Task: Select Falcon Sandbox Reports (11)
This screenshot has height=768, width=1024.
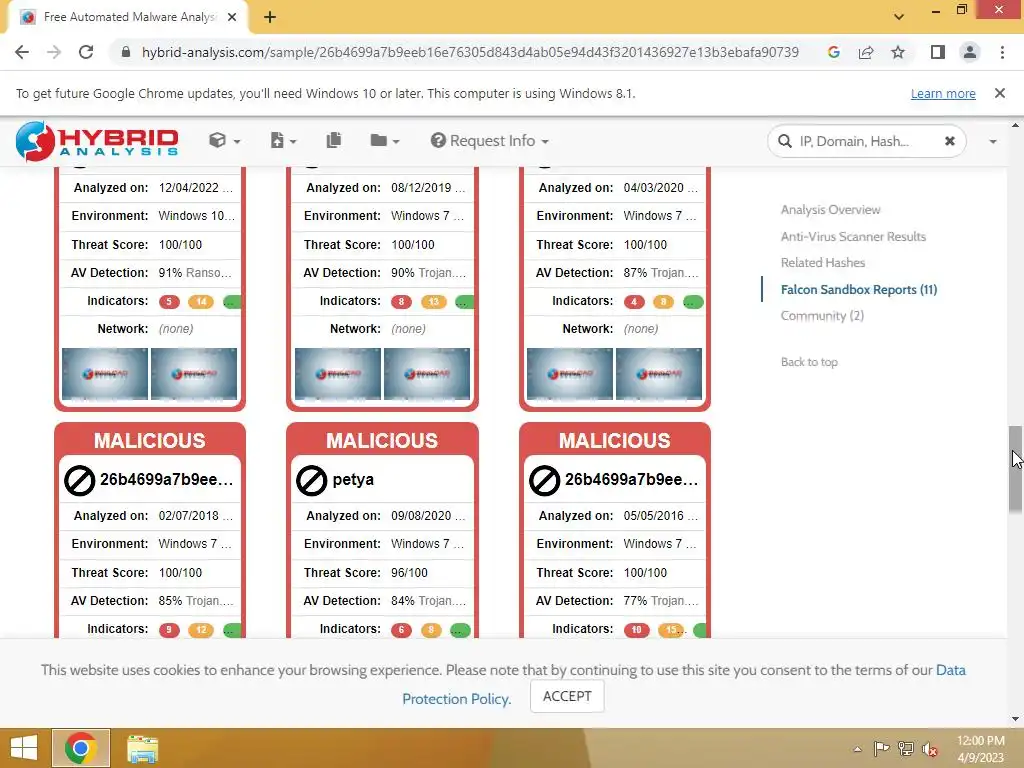Action: 859,289
